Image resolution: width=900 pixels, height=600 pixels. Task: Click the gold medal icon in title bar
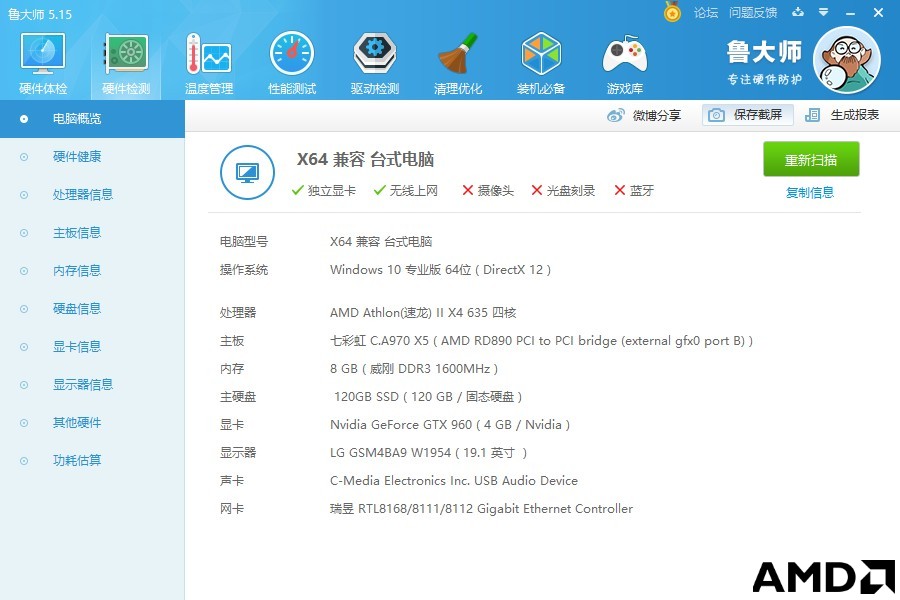672,12
